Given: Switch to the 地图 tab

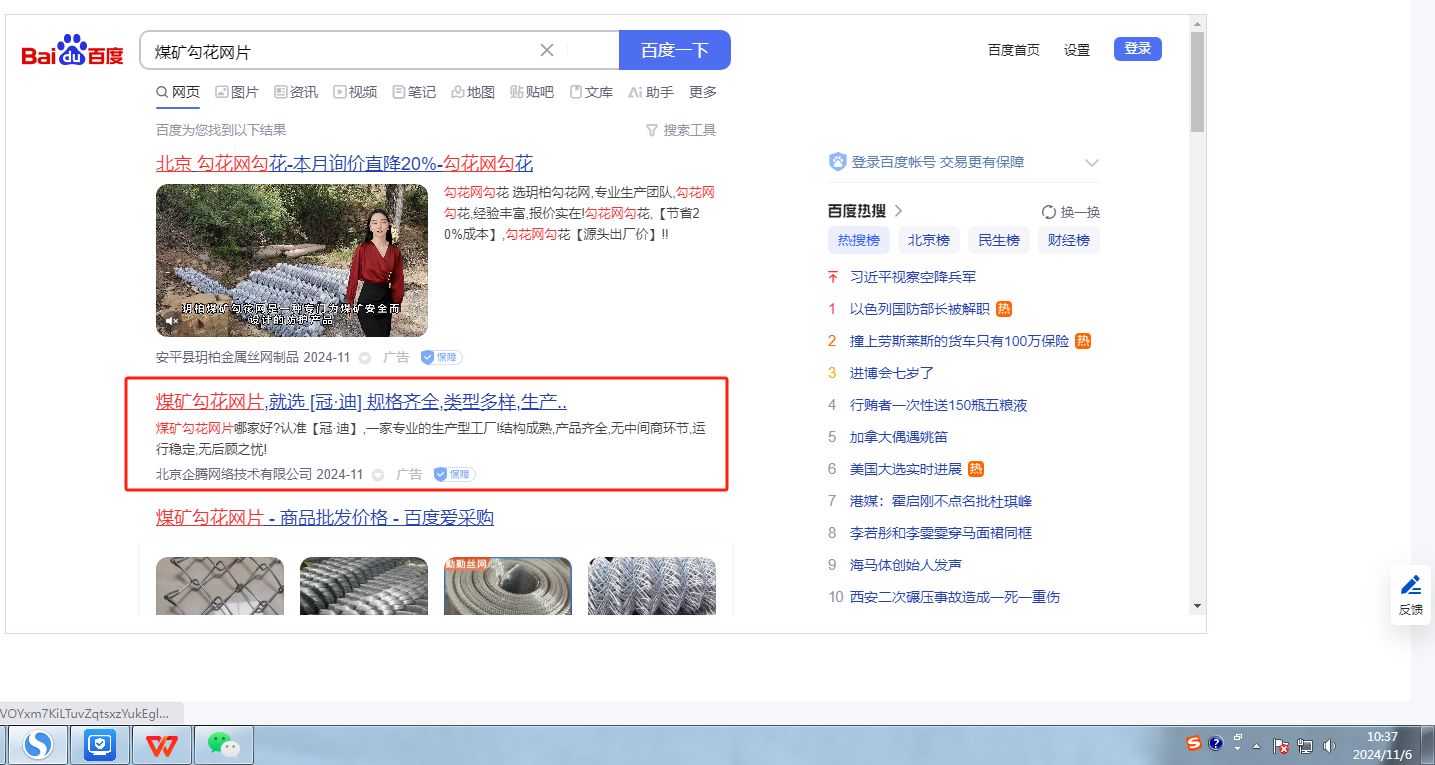Looking at the screenshot, I should tap(473, 92).
